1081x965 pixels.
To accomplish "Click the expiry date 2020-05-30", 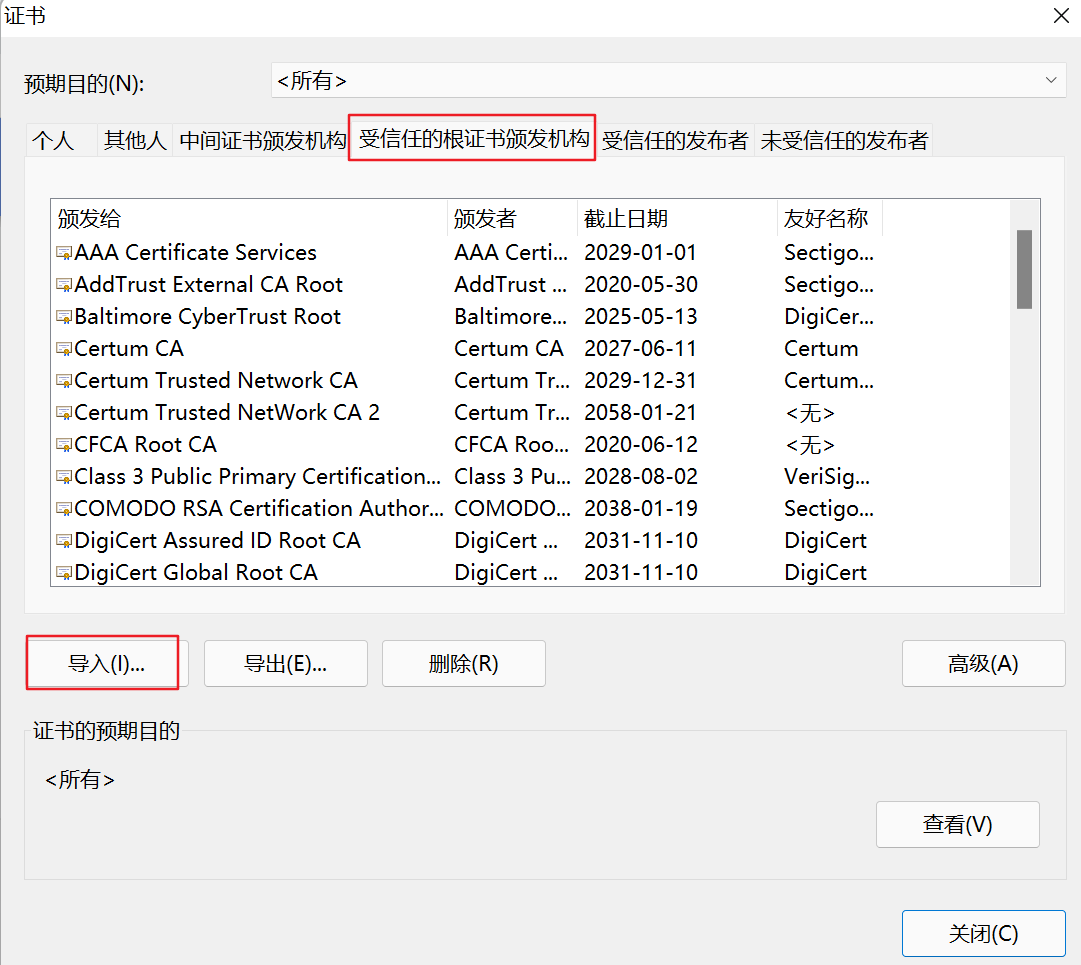I will [640, 285].
